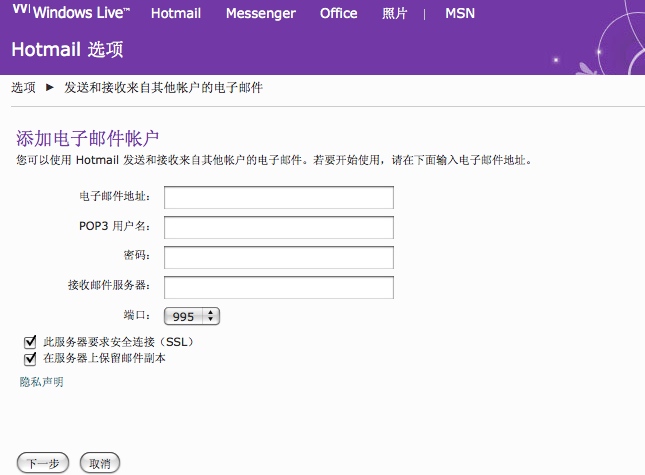This screenshot has height=475, width=645.
Task: Click the Windows Live logo
Action: [x=70, y=13]
